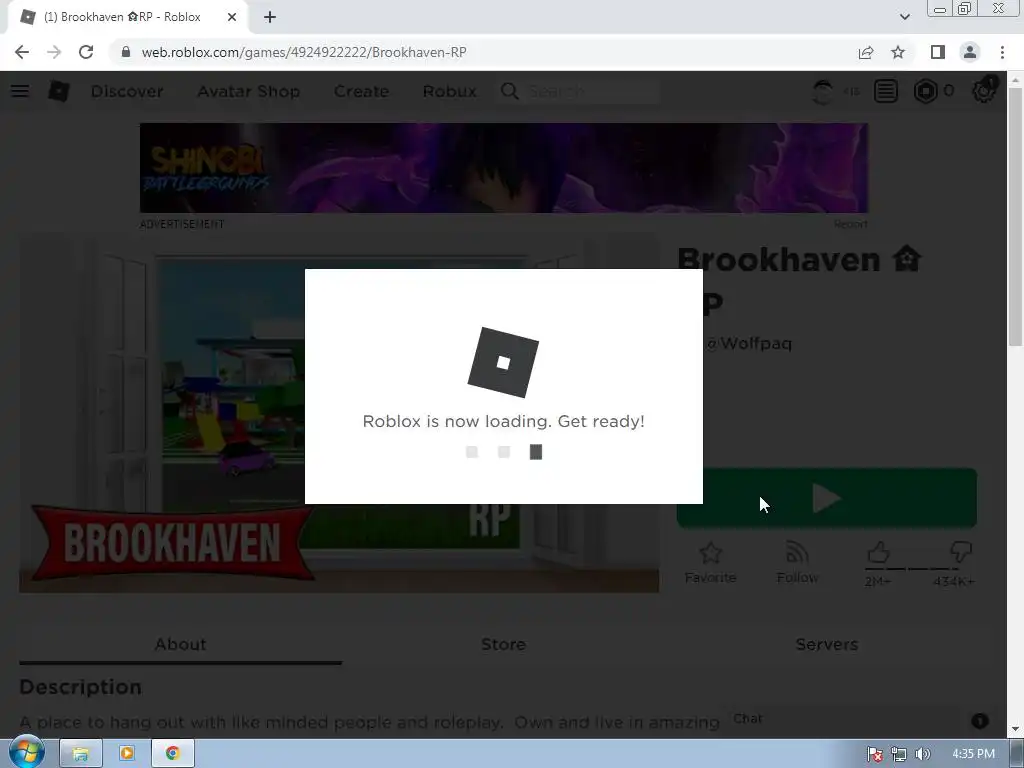Go back with the browser back arrow
This screenshot has height=768, width=1024.
point(22,52)
